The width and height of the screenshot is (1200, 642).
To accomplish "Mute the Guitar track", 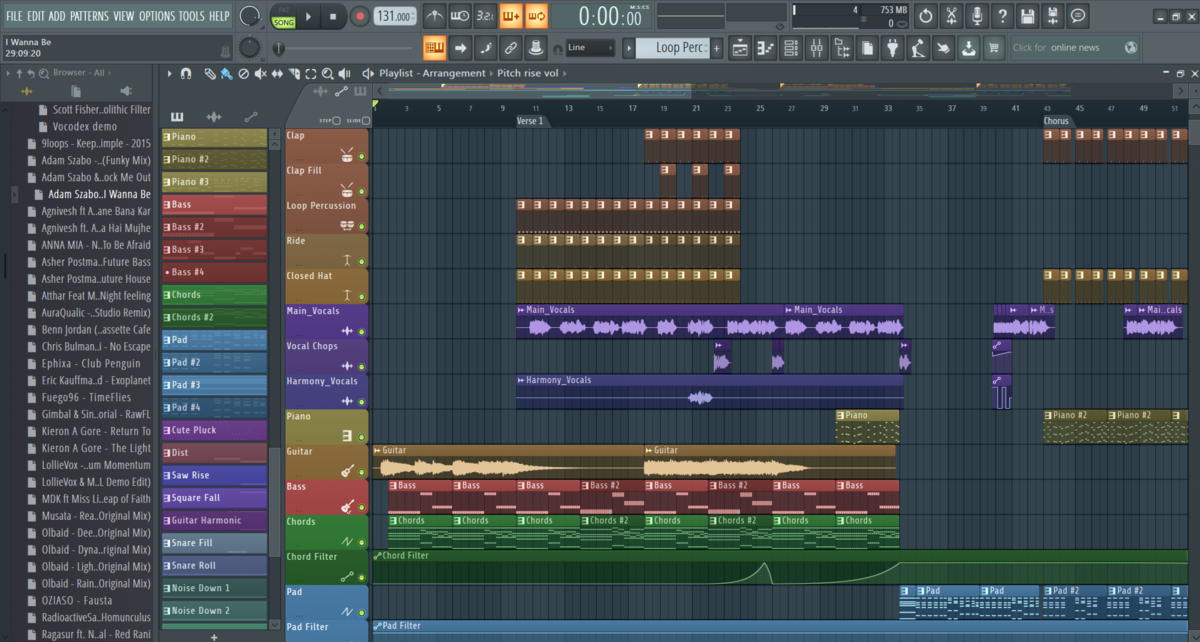I will (x=363, y=472).
